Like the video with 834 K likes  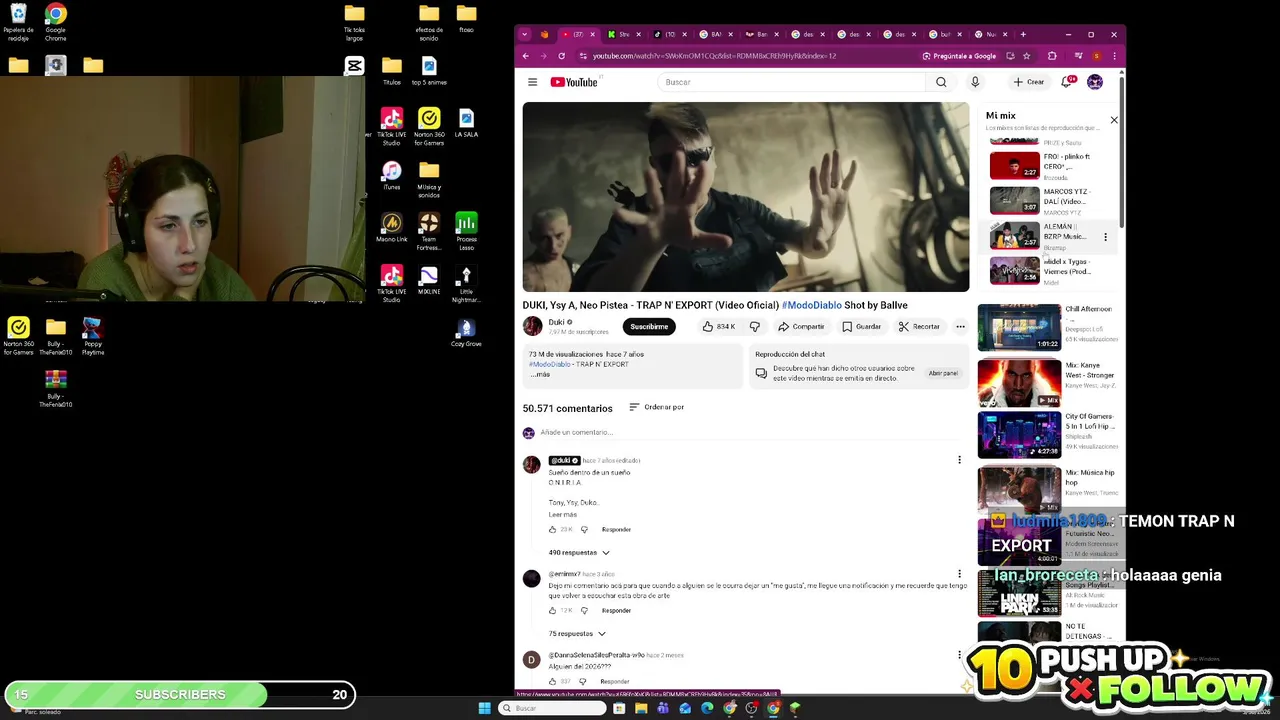coord(718,326)
